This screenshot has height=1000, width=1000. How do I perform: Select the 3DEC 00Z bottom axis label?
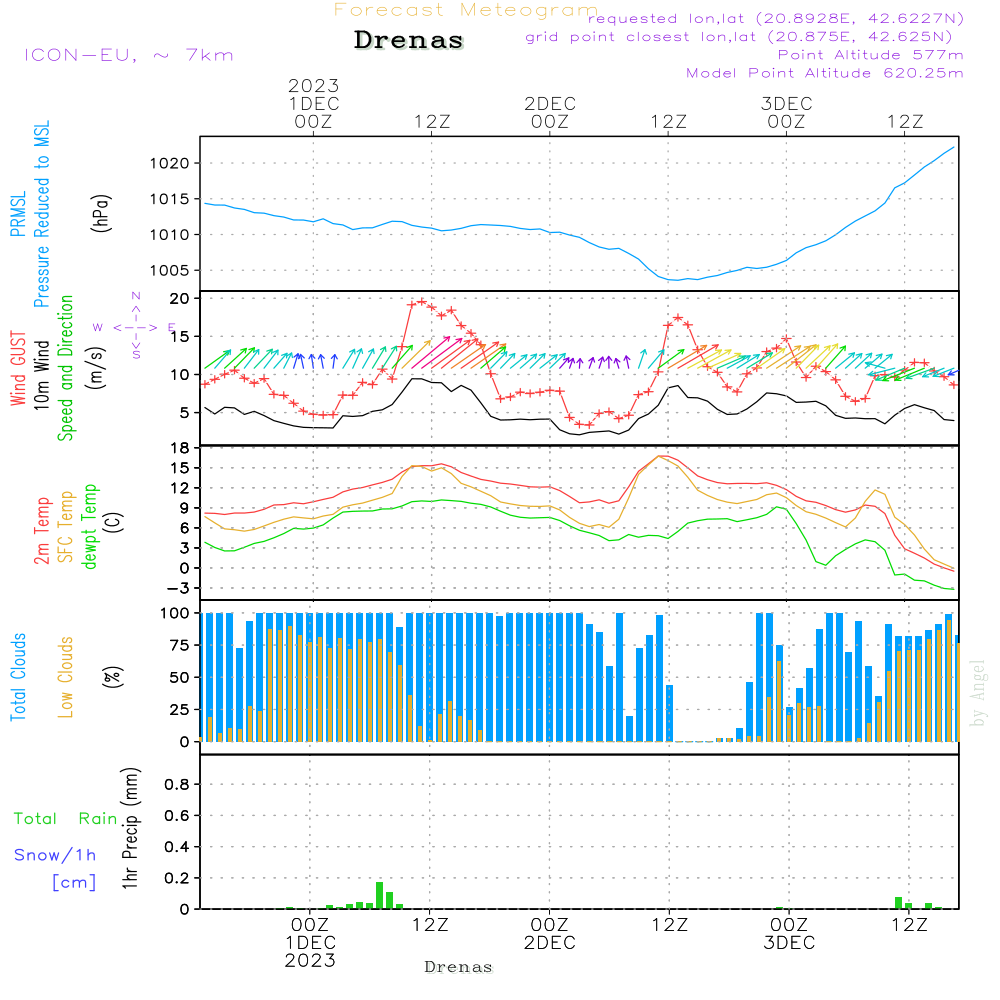[x=789, y=934]
